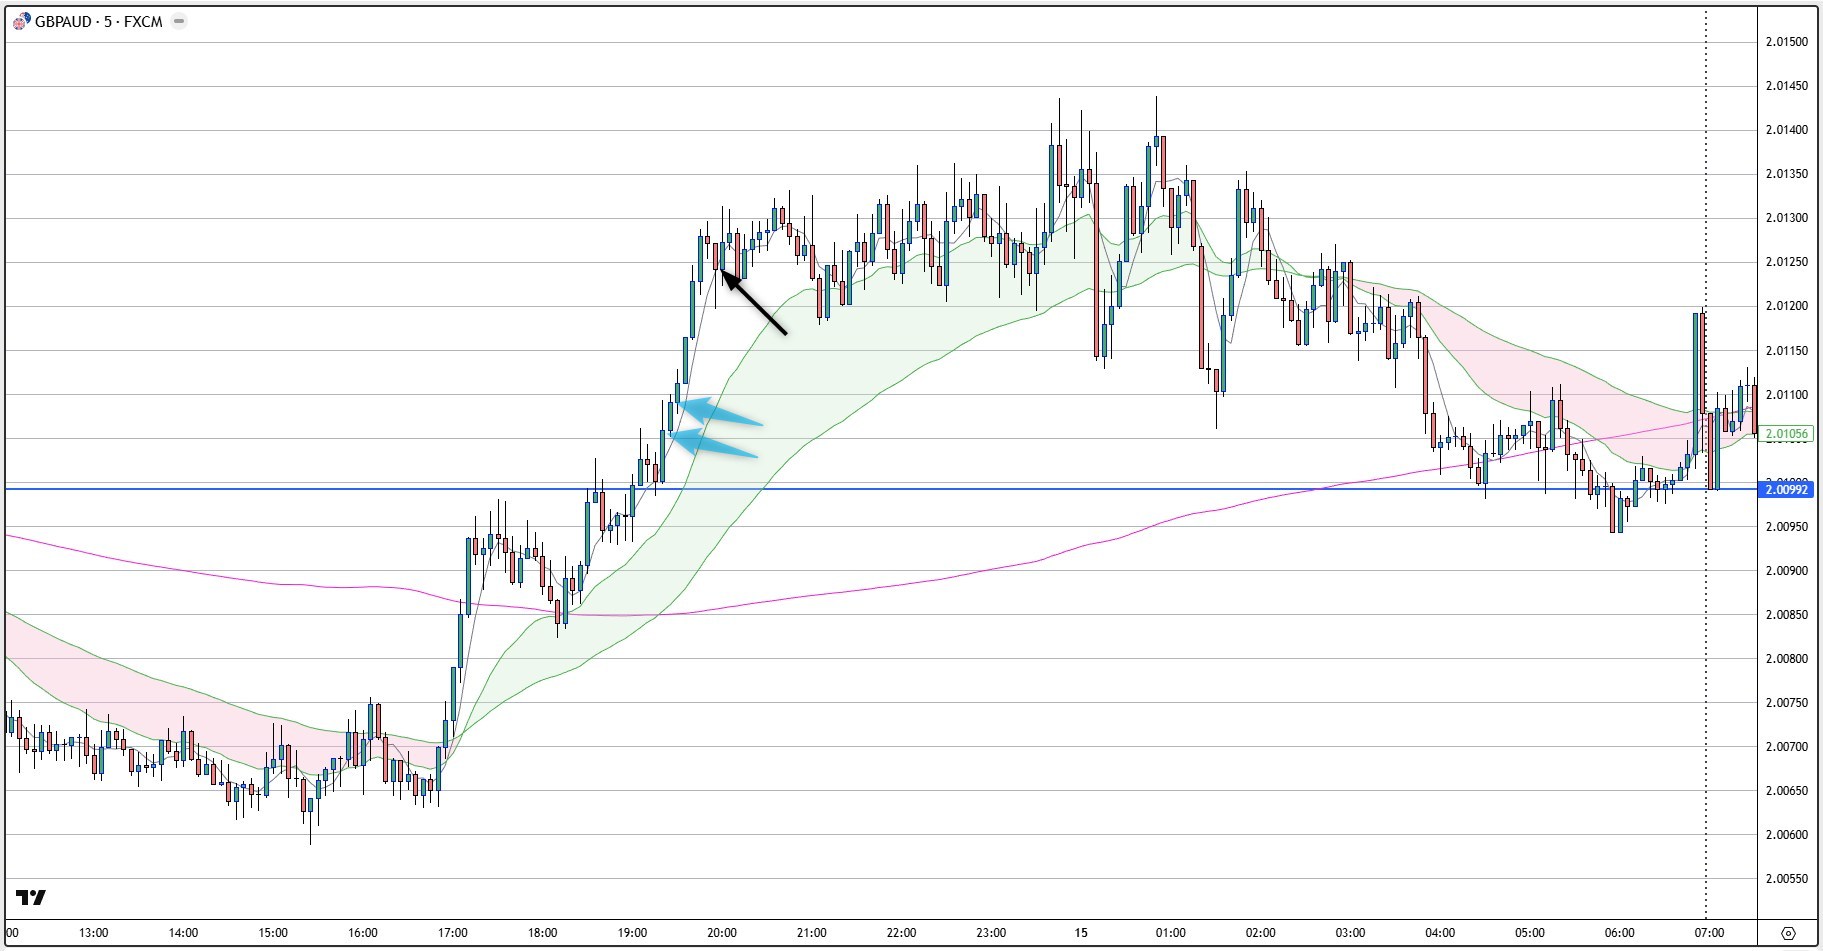Hide the indicator using the minus button
Screen dimensions: 1823x951
point(177,19)
